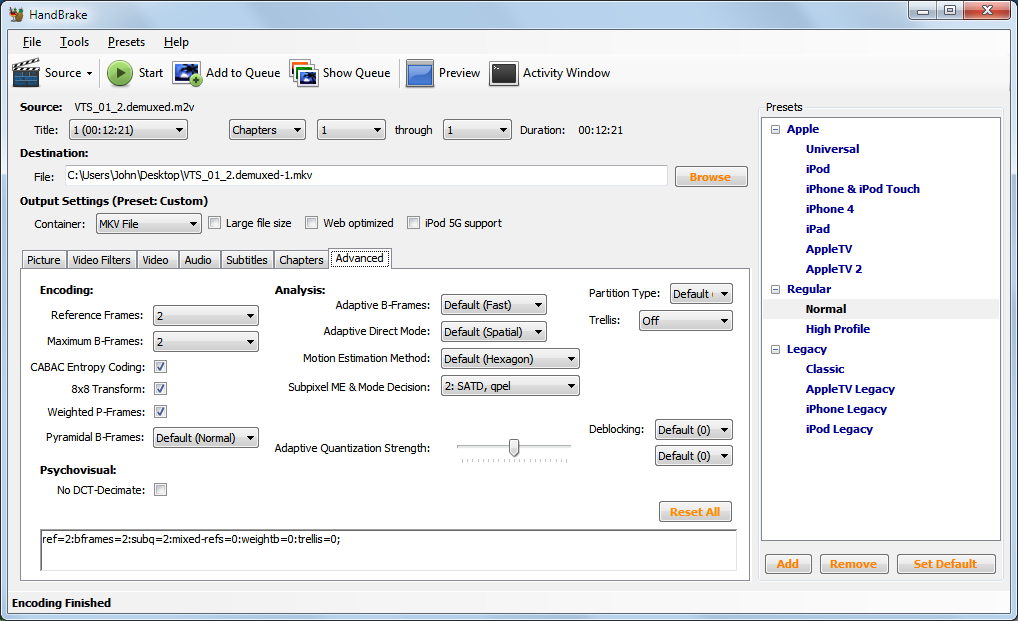The width and height of the screenshot is (1018, 621).
Task: Uncheck CABAC Entropy Coding
Action: [x=160, y=367]
